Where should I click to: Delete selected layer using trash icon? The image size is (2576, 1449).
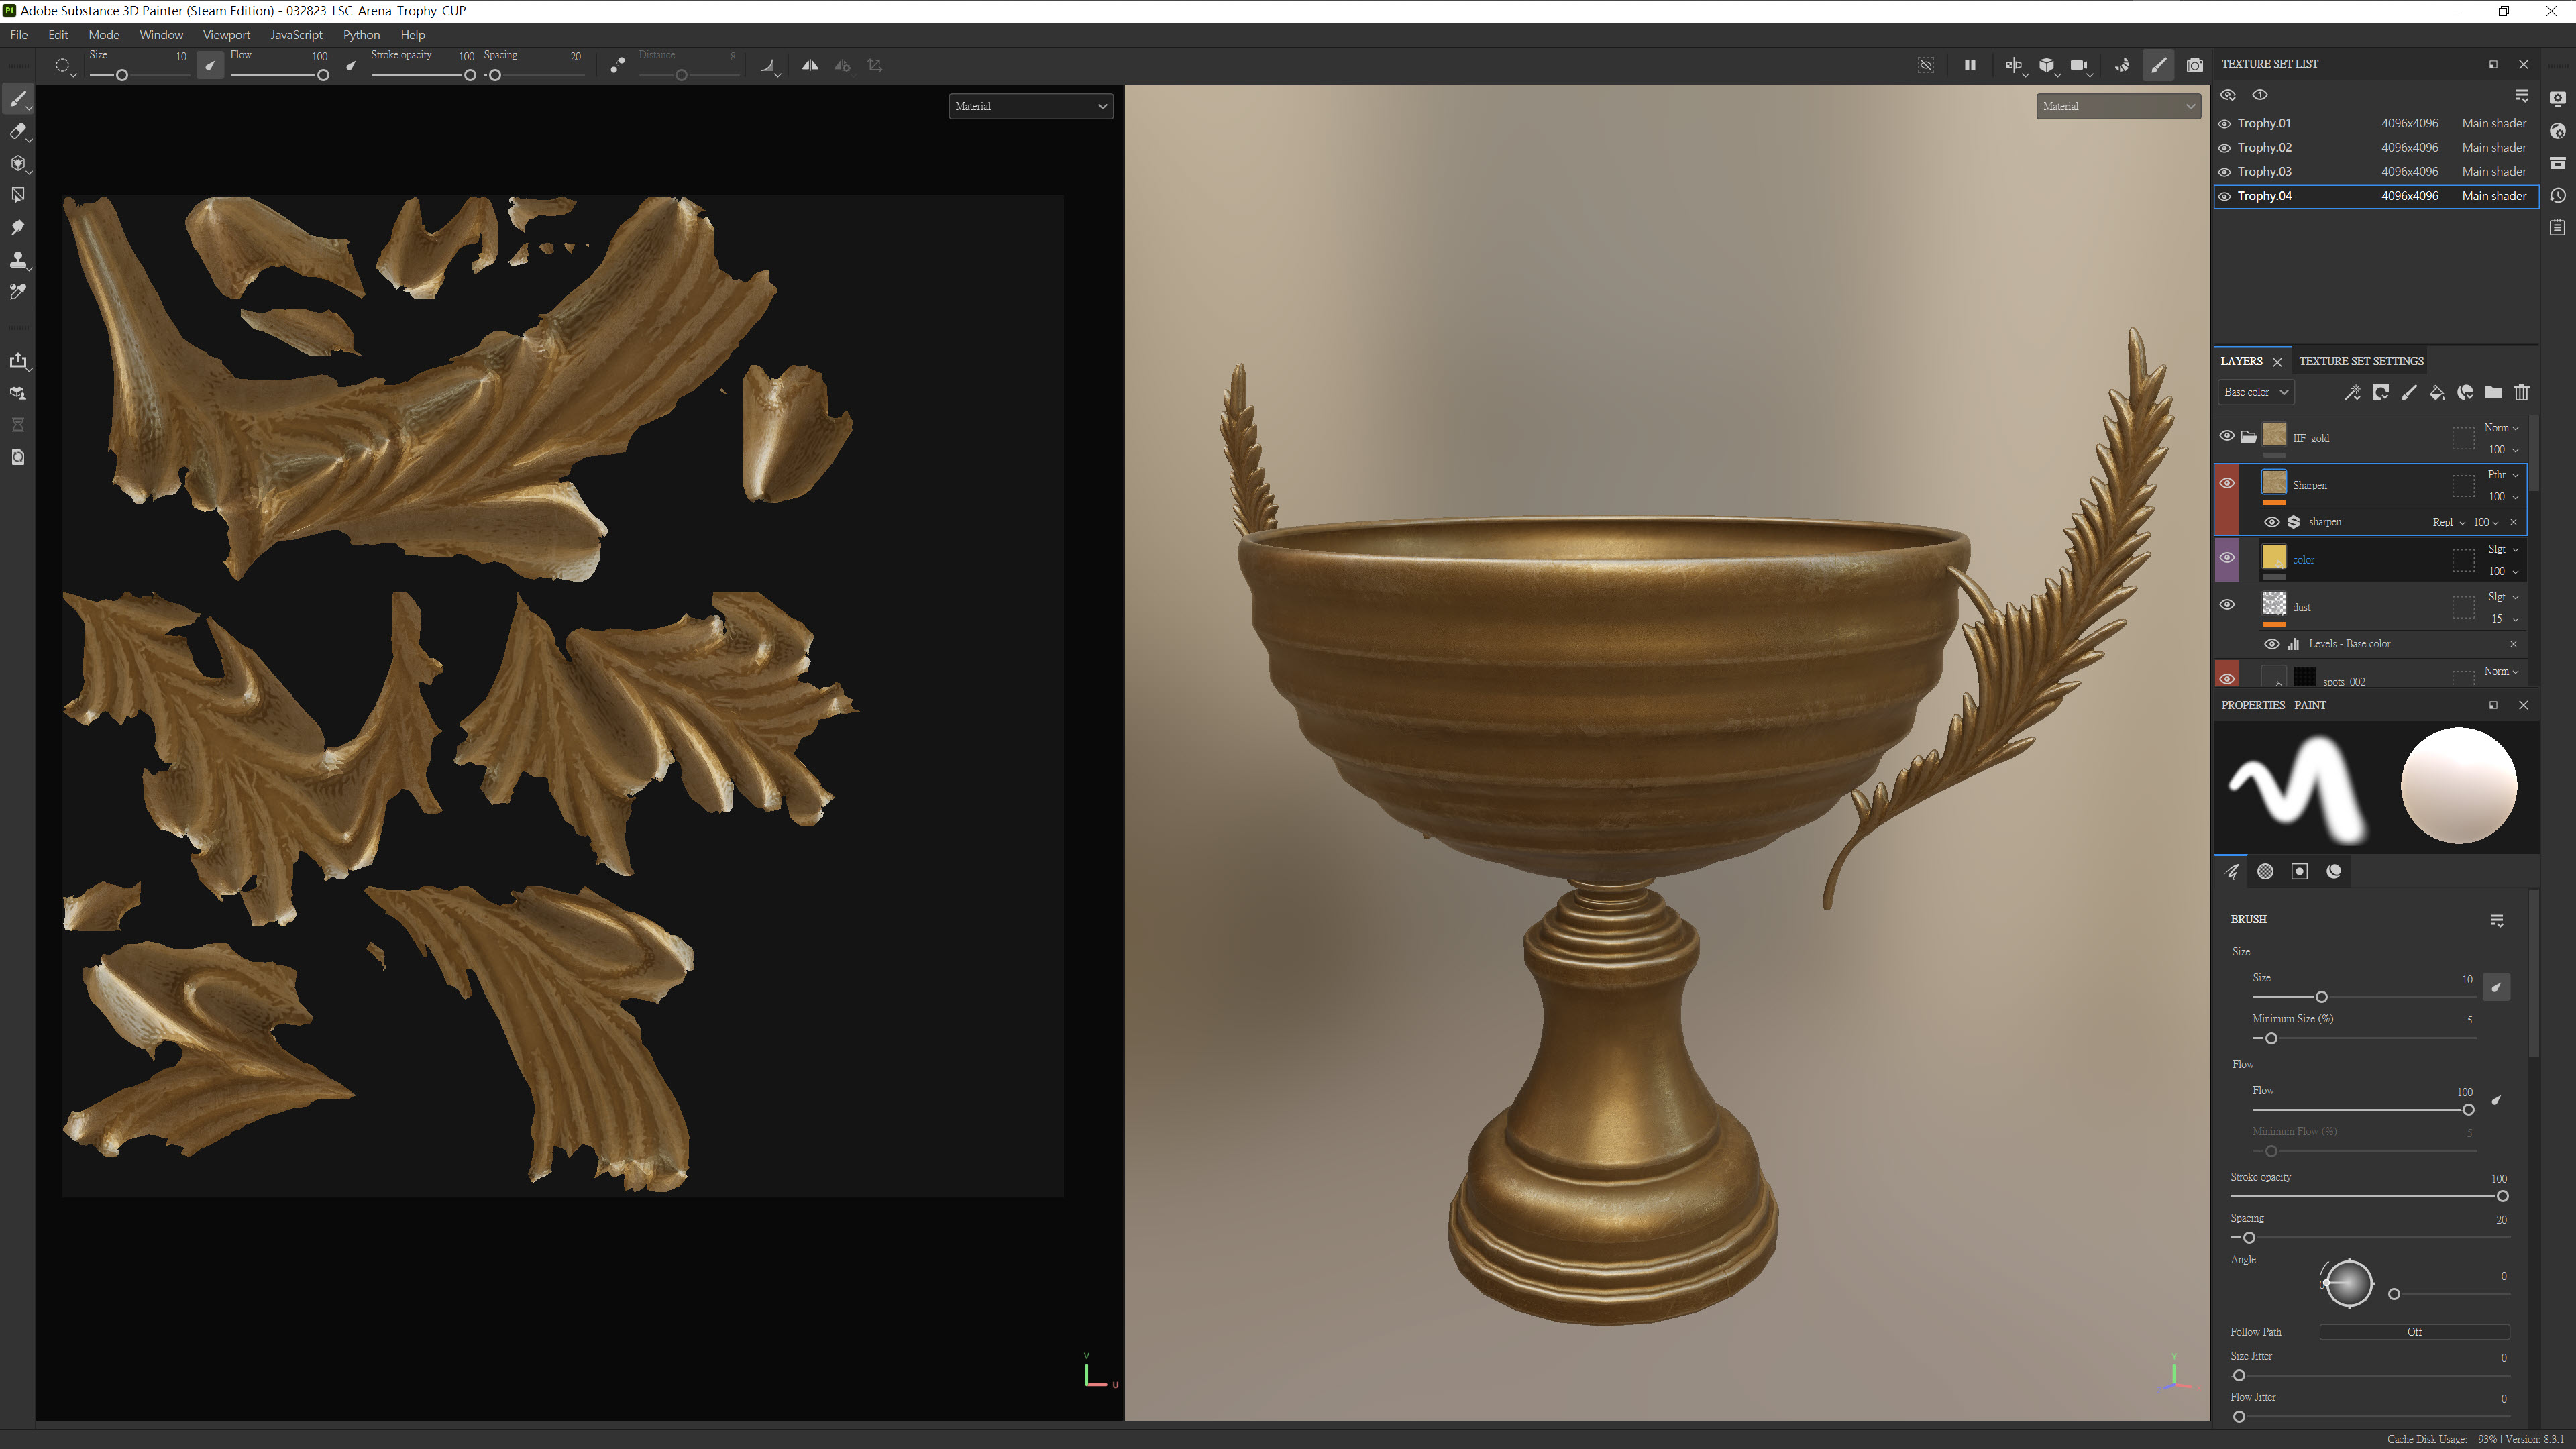click(x=2521, y=393)
